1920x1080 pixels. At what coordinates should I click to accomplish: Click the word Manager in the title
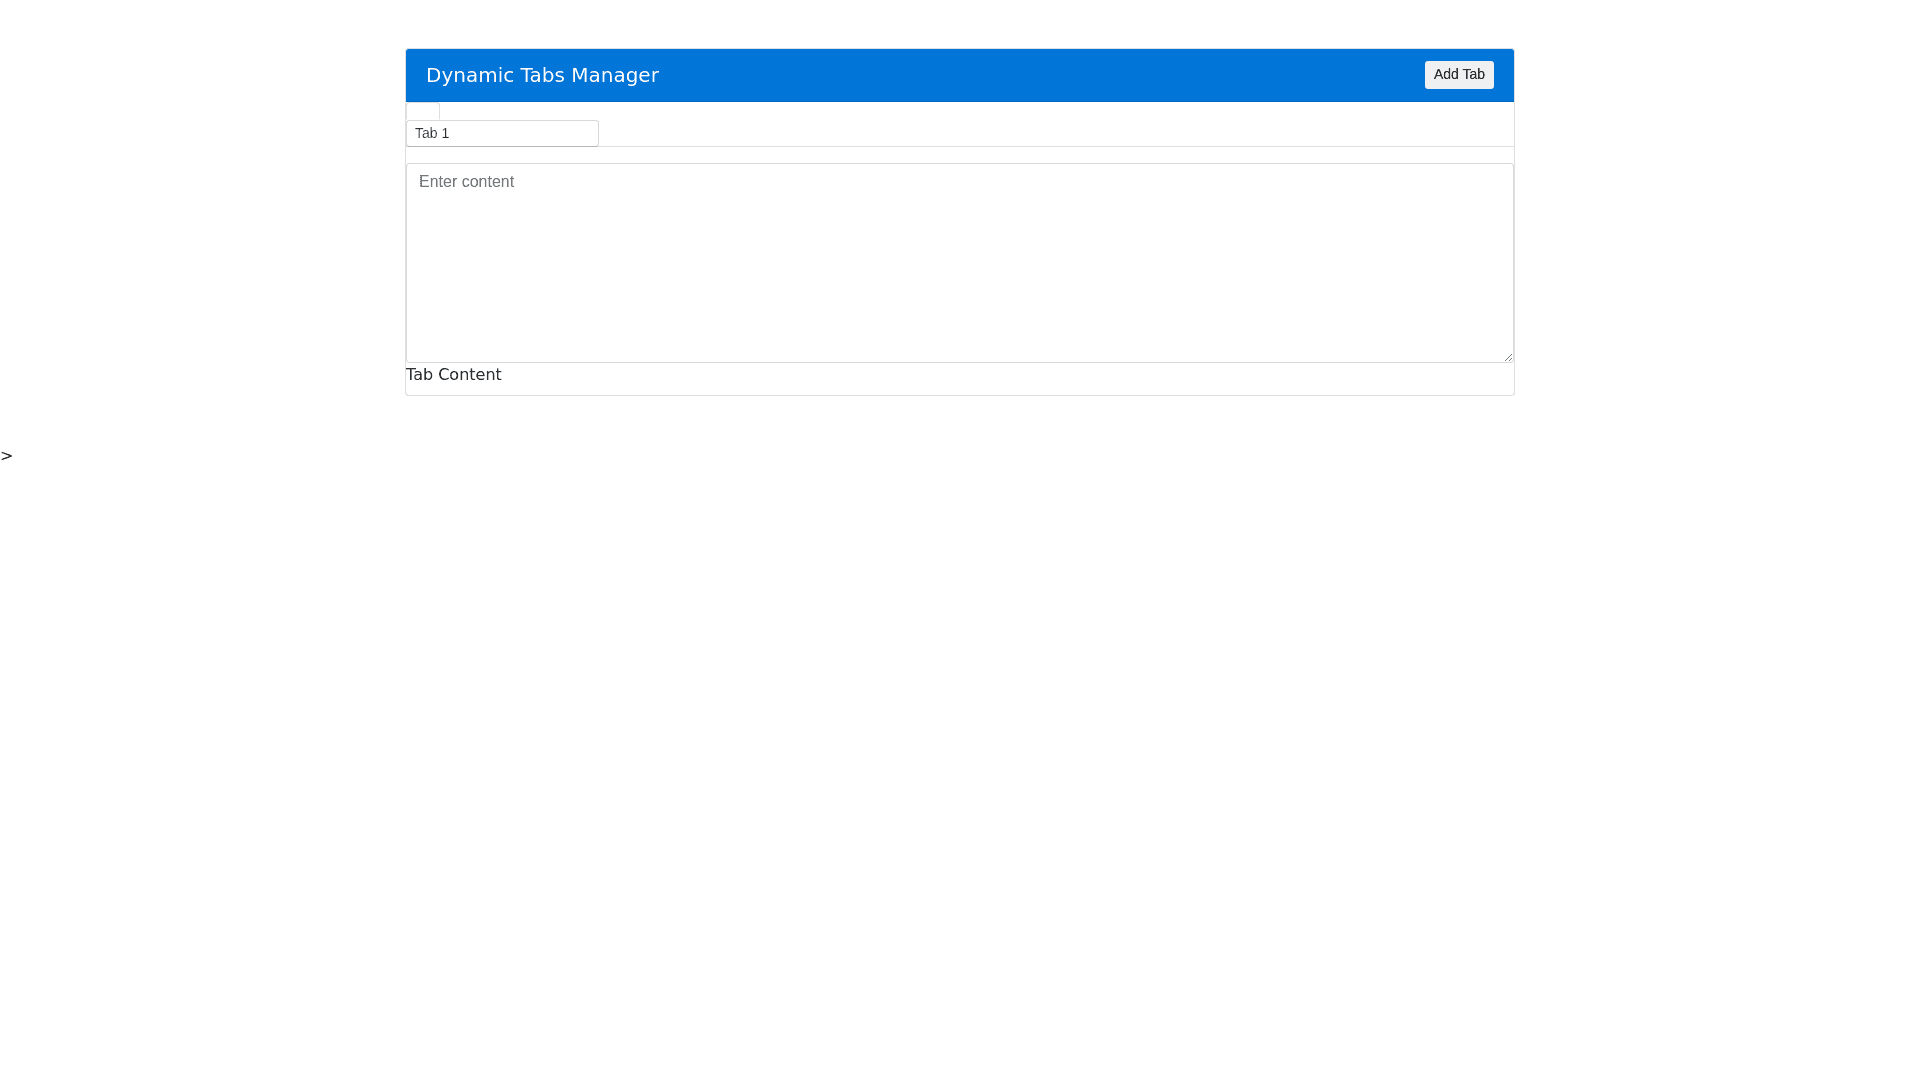click(x=614, y=76)
